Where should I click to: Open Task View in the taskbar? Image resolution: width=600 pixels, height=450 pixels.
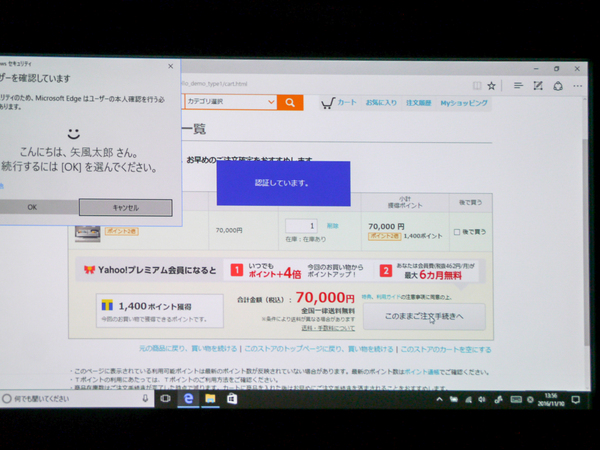pos(165,399)
